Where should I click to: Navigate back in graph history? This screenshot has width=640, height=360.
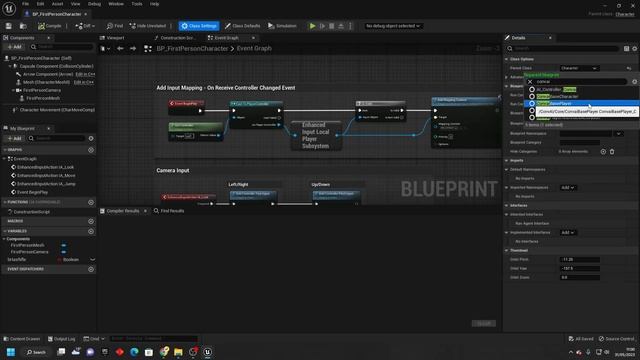120,49
